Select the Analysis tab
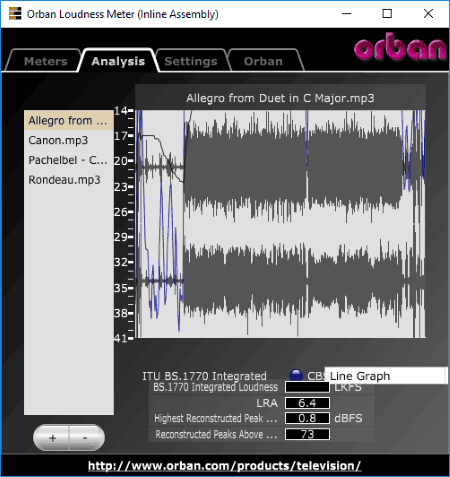450x477 pixels. pos(118,61)
